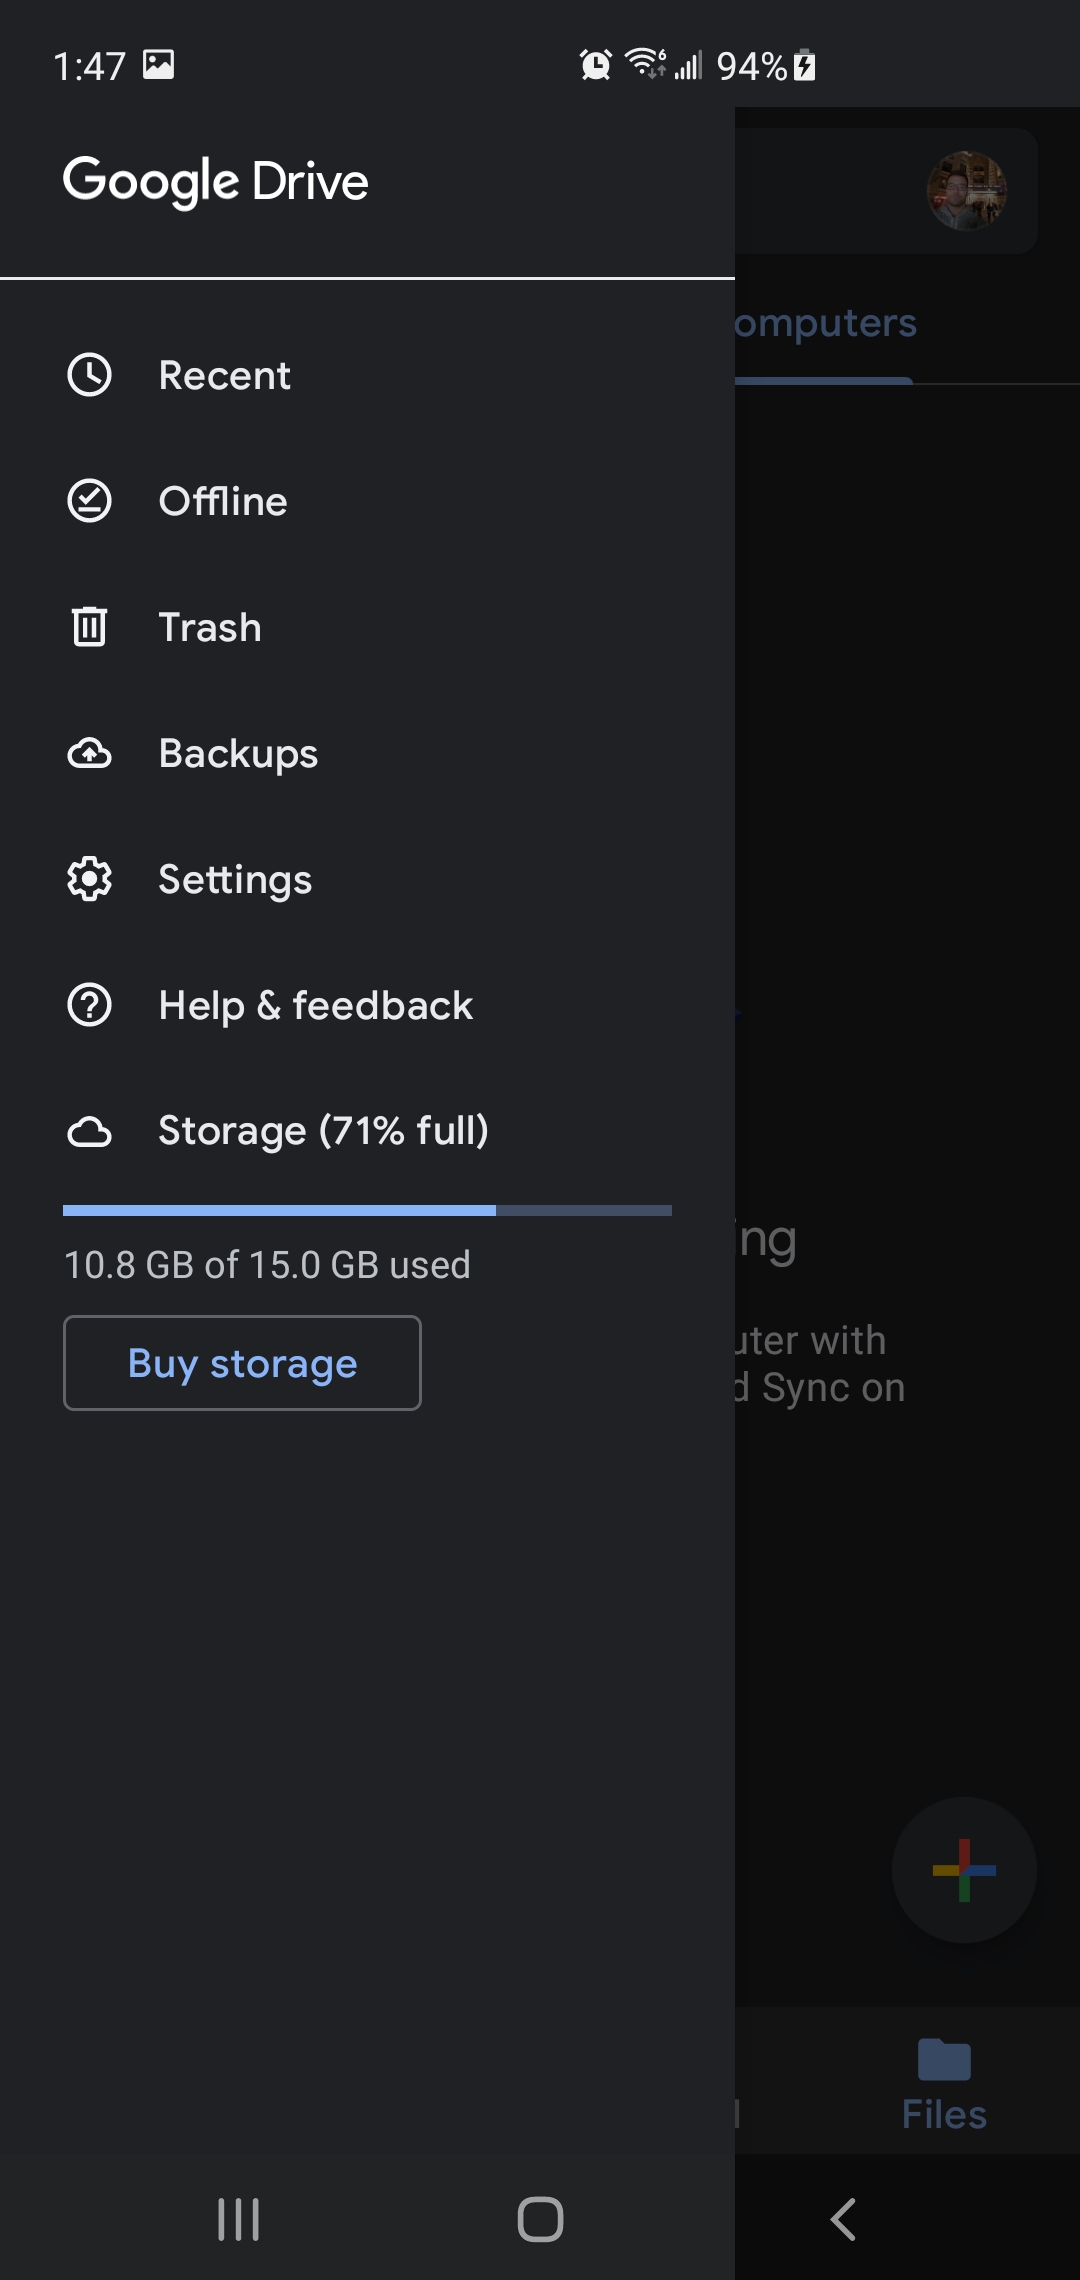Image resolution: width=1080 pixels, height=2280 pixels.
Task: Tap the Offline checkmark icon
Action: point(89,502)
